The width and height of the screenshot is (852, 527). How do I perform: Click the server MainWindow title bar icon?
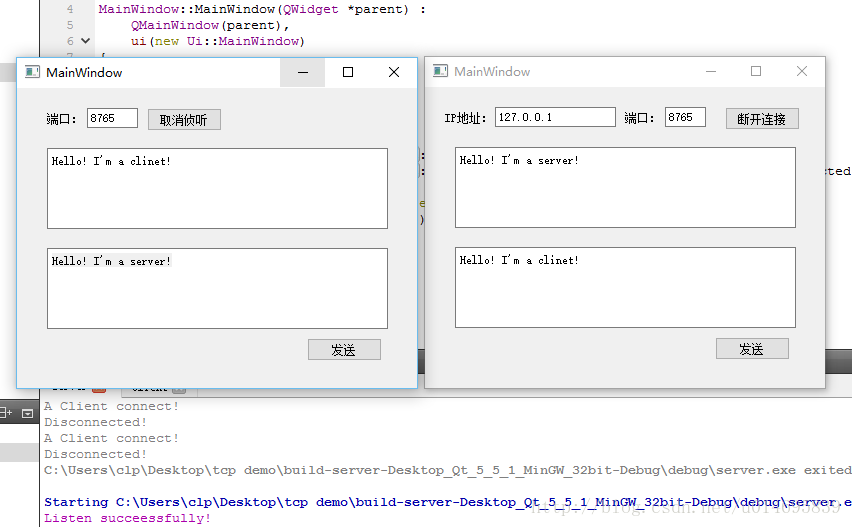click(32, 72)
